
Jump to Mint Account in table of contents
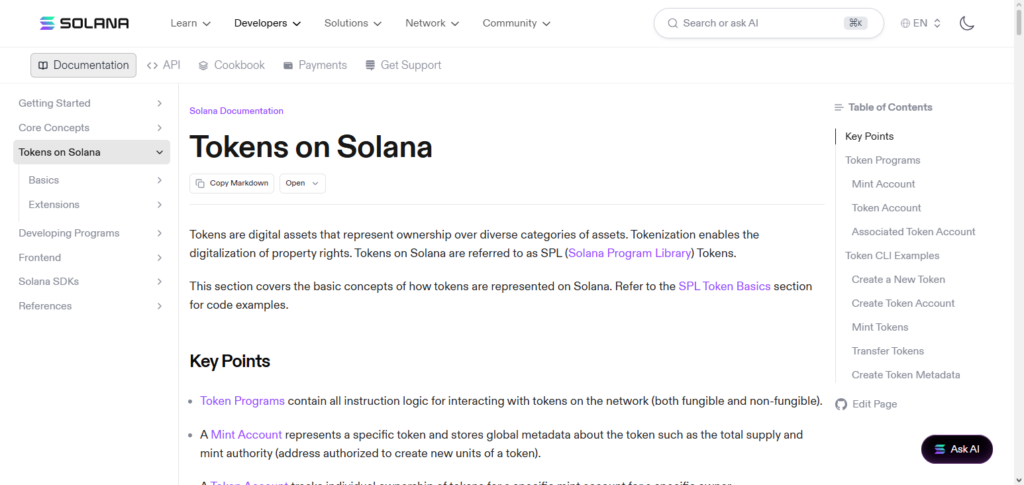[883, 184]
